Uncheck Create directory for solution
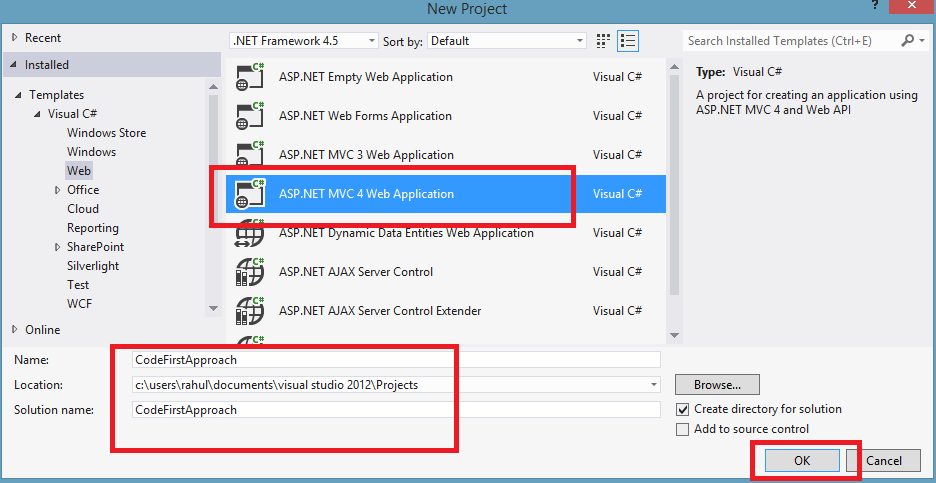This screenshot has height=483, width=936. click(x=683, y=409)
